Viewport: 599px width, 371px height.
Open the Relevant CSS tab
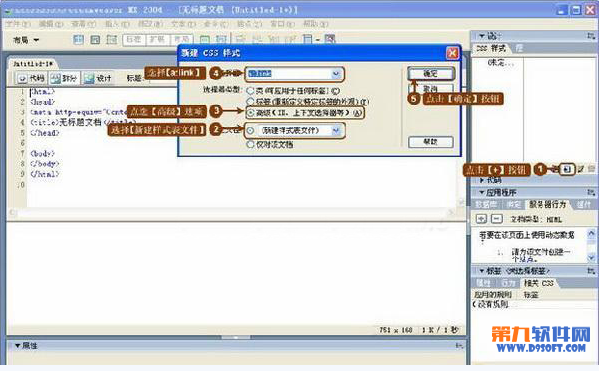coord(539,283)
